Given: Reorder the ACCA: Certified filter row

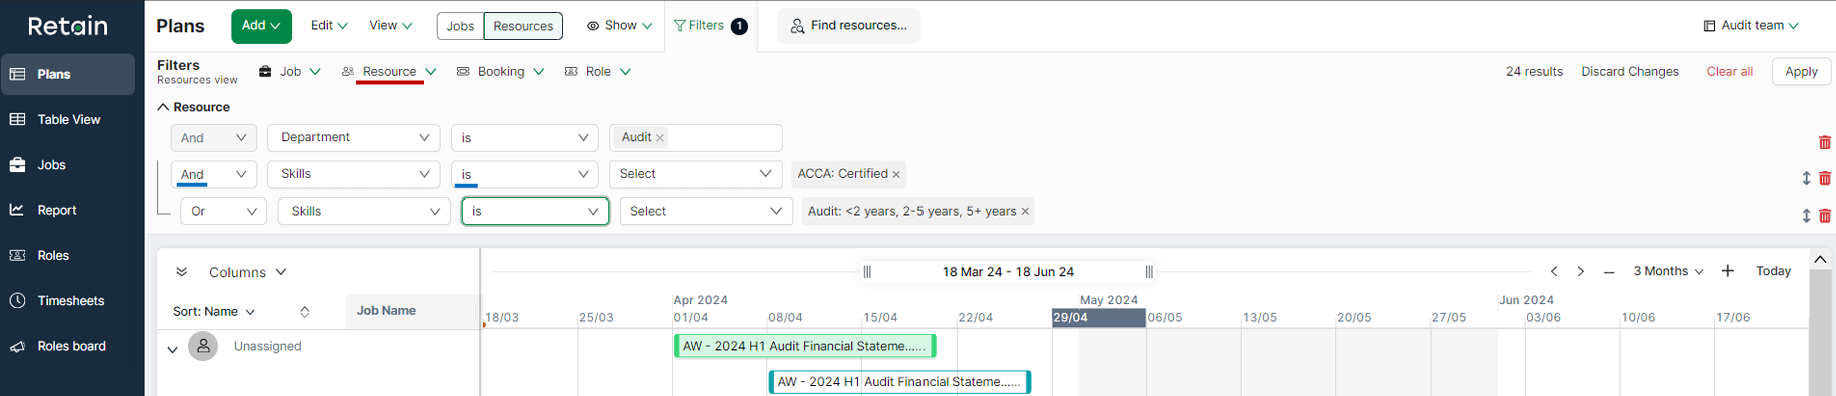Looking at the screenshot, I should click(x=1806, y=178).
